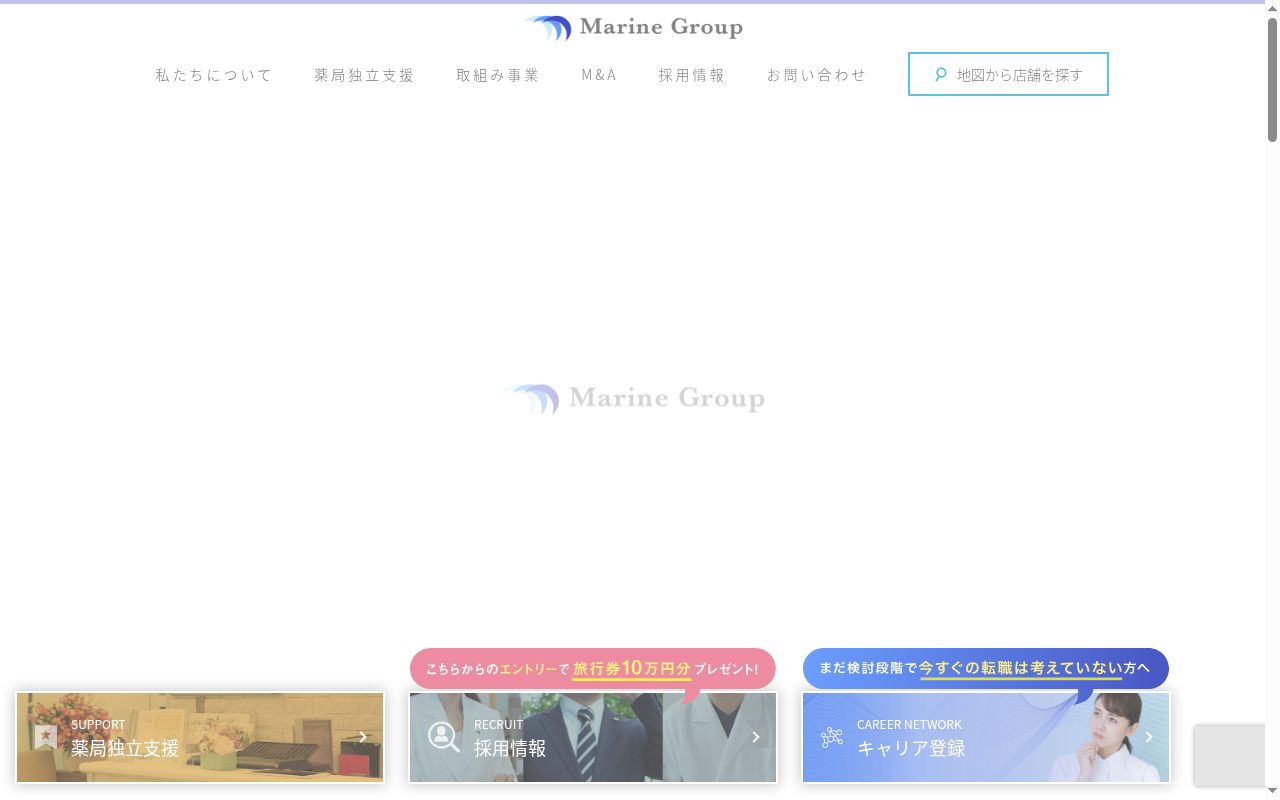Screen dimensions: 1280x800
Task: Click the person search icon on RECRUIT banner
Action: coord(444,737)
